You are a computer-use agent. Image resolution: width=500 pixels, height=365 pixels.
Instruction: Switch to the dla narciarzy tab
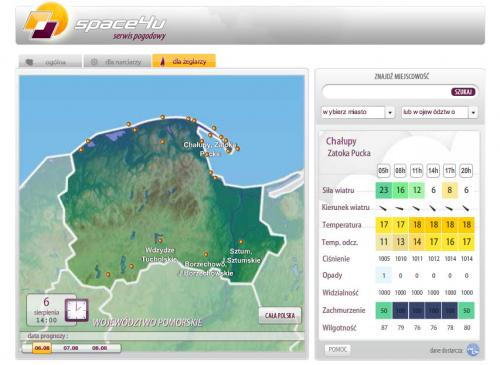117,62
